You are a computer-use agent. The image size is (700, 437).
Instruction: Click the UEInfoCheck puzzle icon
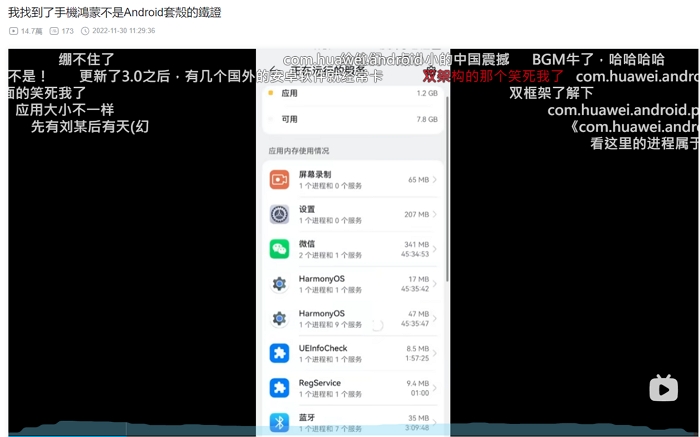pos(279,353)
